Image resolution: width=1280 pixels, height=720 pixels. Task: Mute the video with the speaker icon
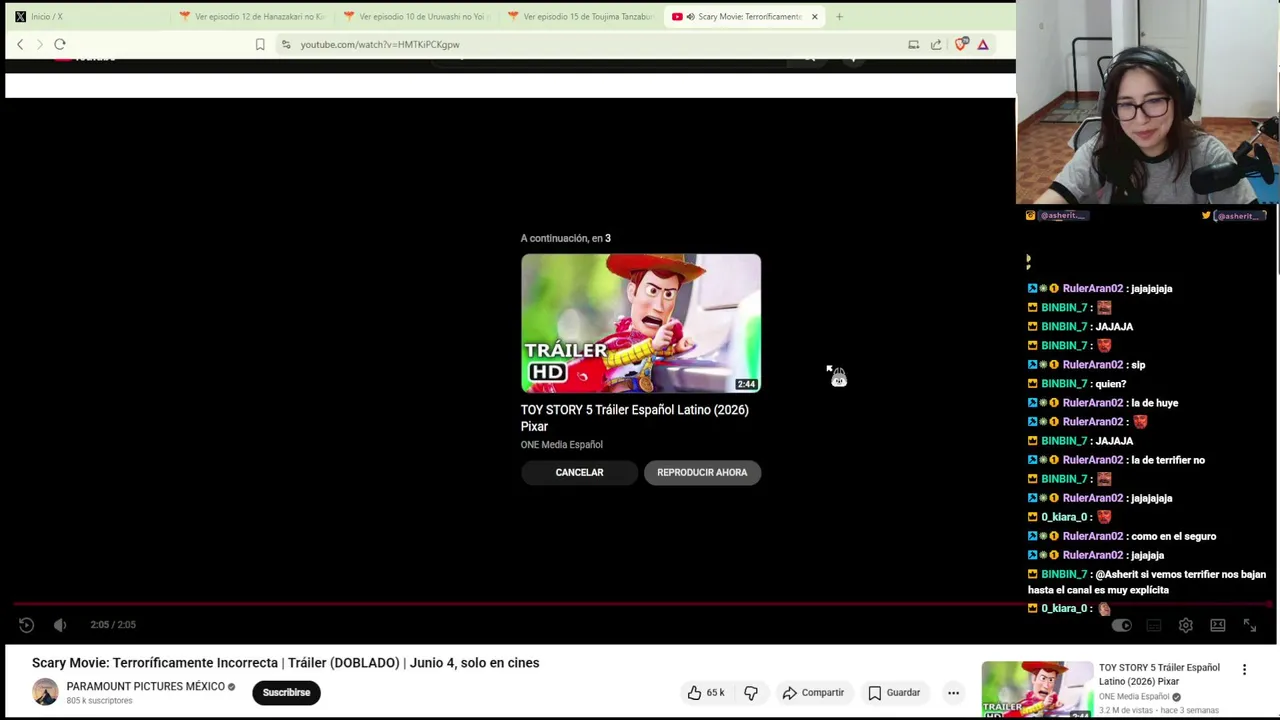click(x=60, y=625)
